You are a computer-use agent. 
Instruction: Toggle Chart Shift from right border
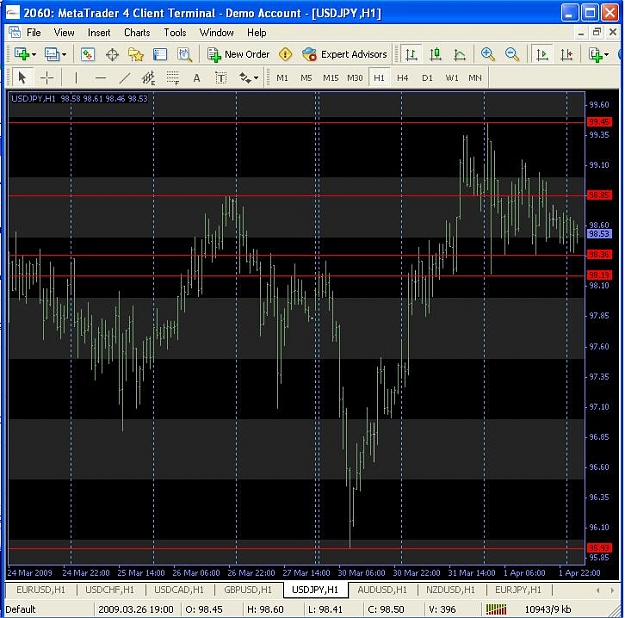coord(566,54)
